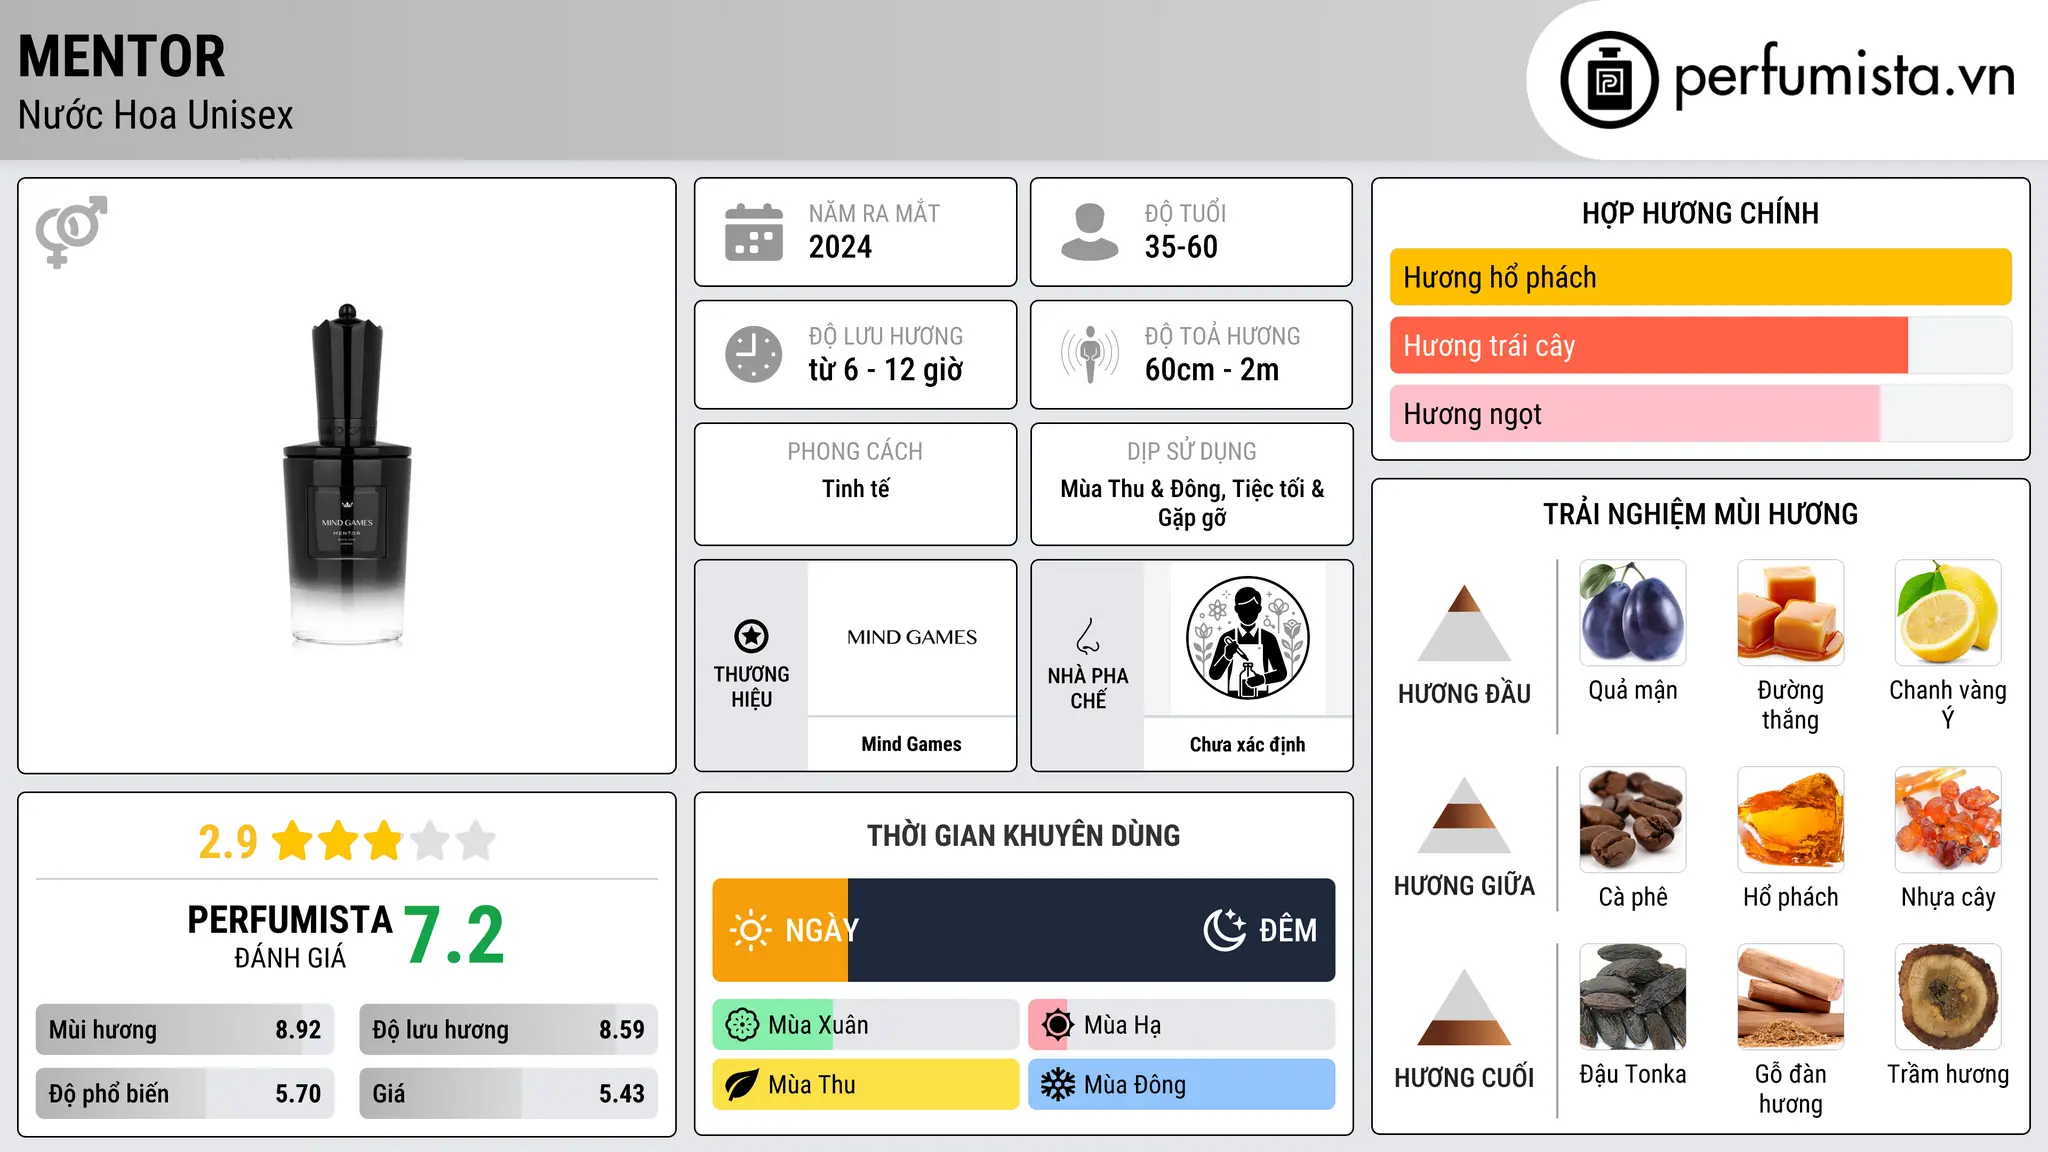Click the perfumer illustration icon
The image size is (2048, 1152).
coord(1248,638)
